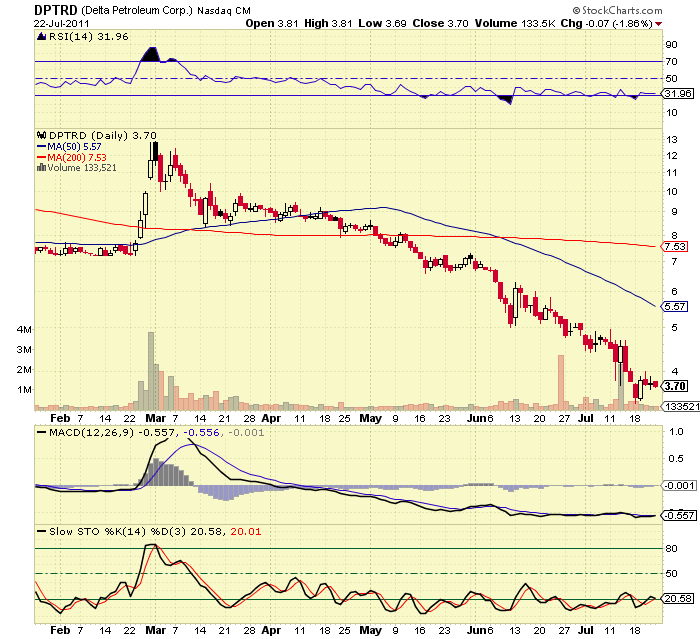This screenshot has width=700, height=639.
Task: Click the 'Volume 133.5K' header value
Action: (515, 23)
